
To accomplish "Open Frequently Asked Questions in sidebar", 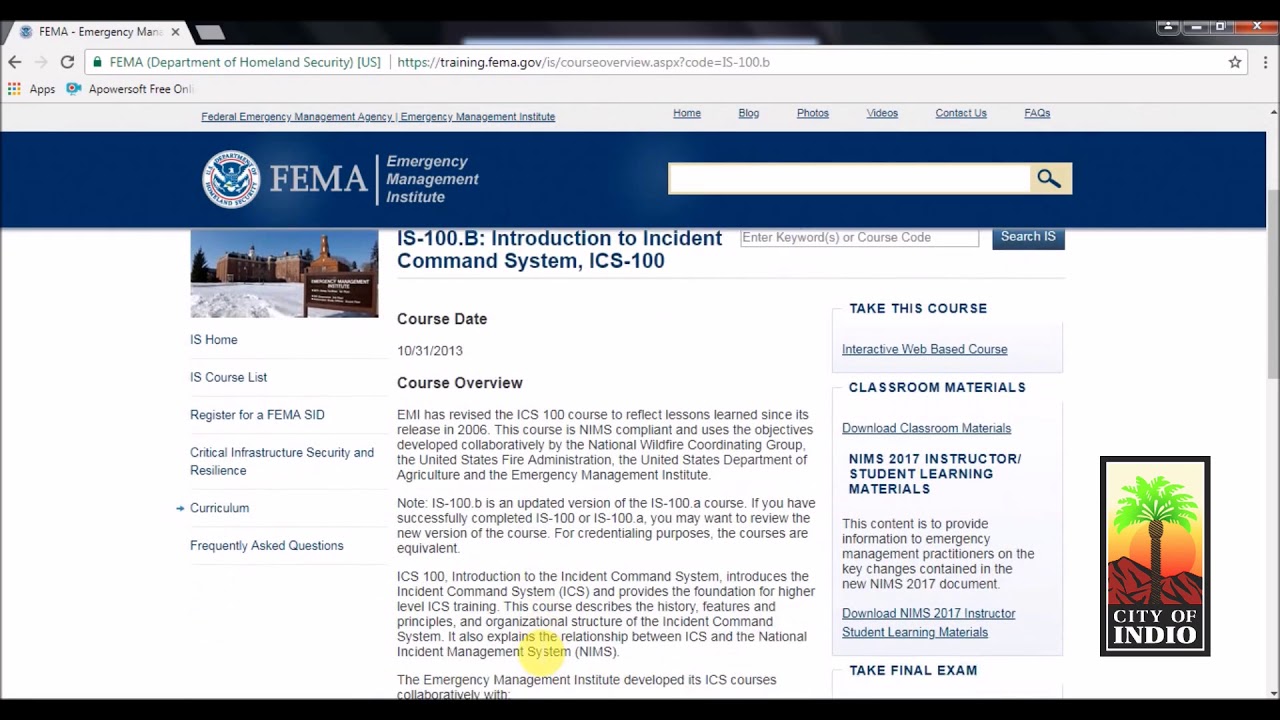I will (x=266, y=546).
